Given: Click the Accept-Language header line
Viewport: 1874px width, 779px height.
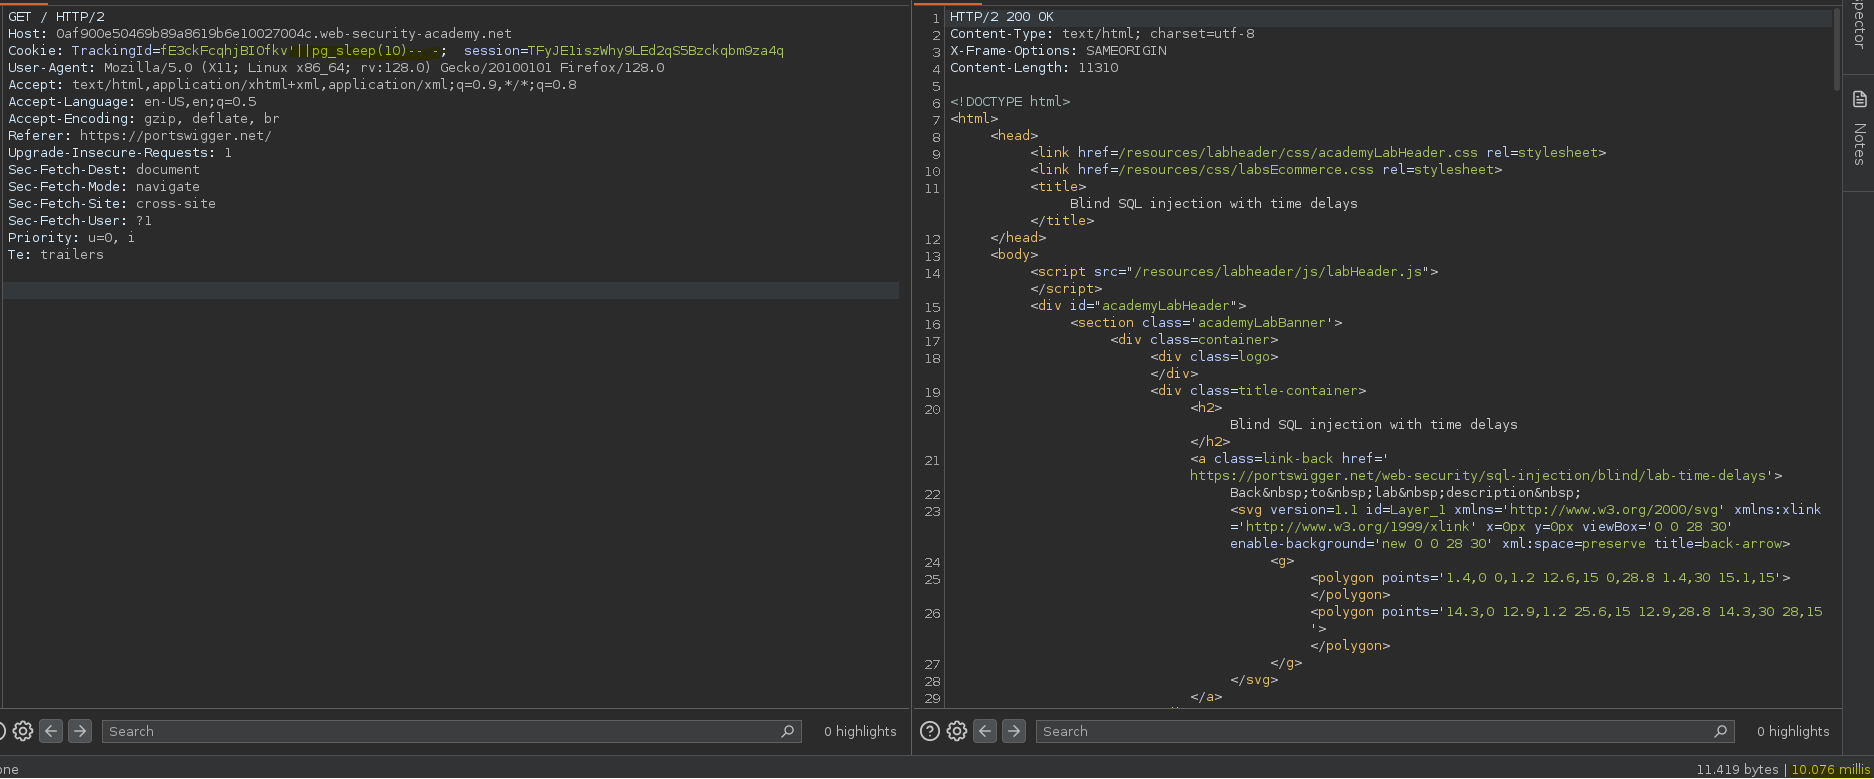Looking at the screenshot, I should [132, 102].
